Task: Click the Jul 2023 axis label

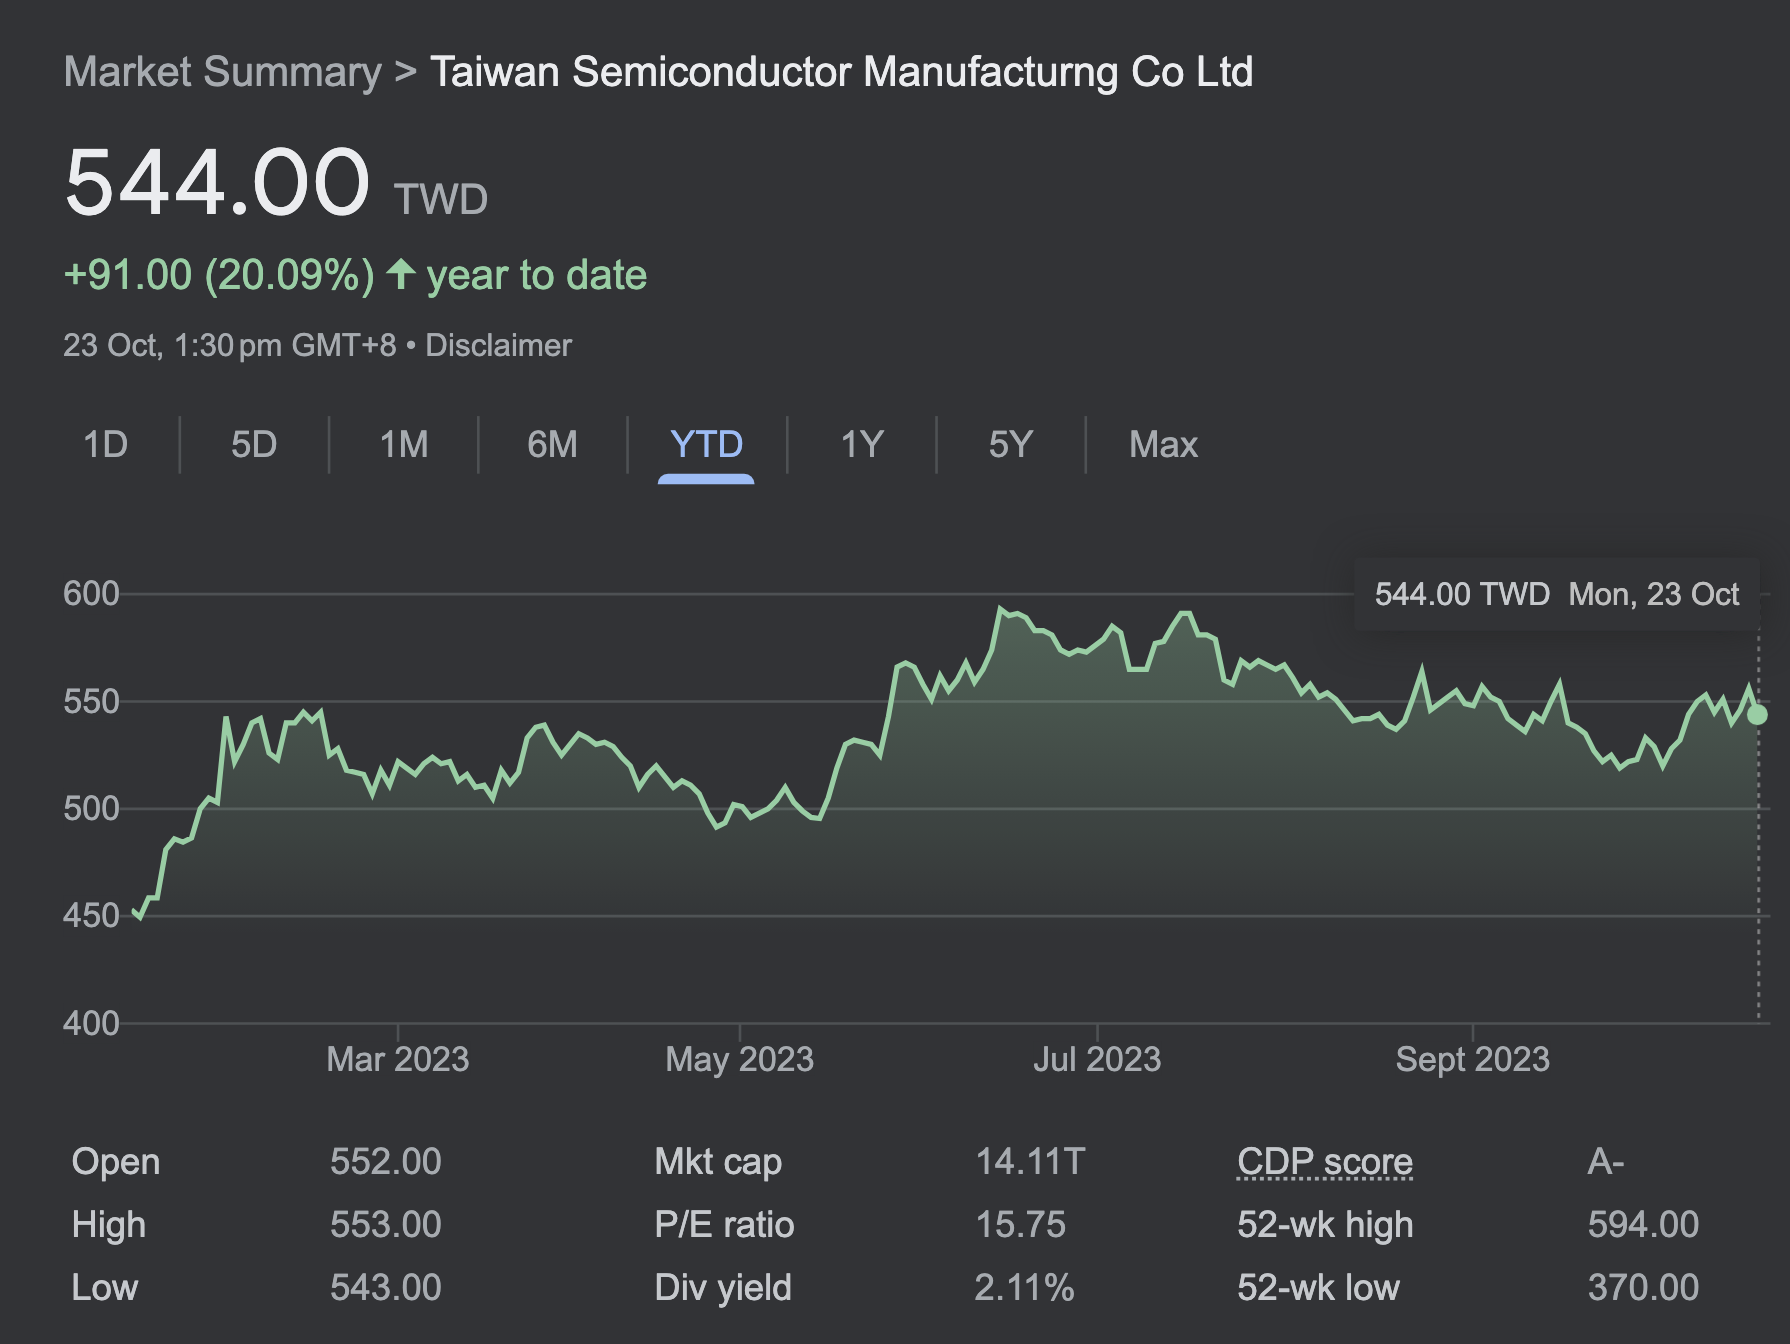Action: coord(1096,1059)
